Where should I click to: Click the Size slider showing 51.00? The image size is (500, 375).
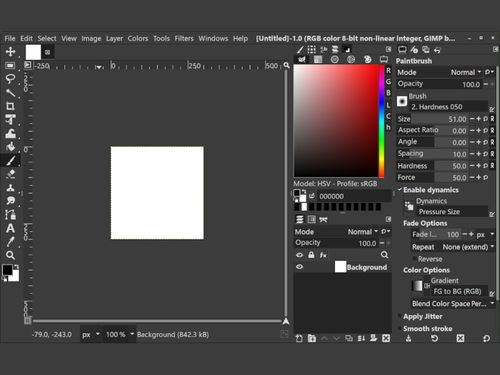(x=432, y=119)
